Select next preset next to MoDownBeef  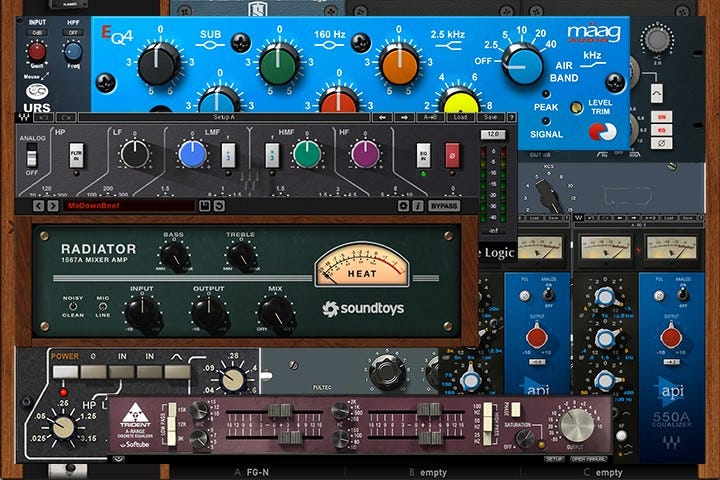tap(53, 206)
